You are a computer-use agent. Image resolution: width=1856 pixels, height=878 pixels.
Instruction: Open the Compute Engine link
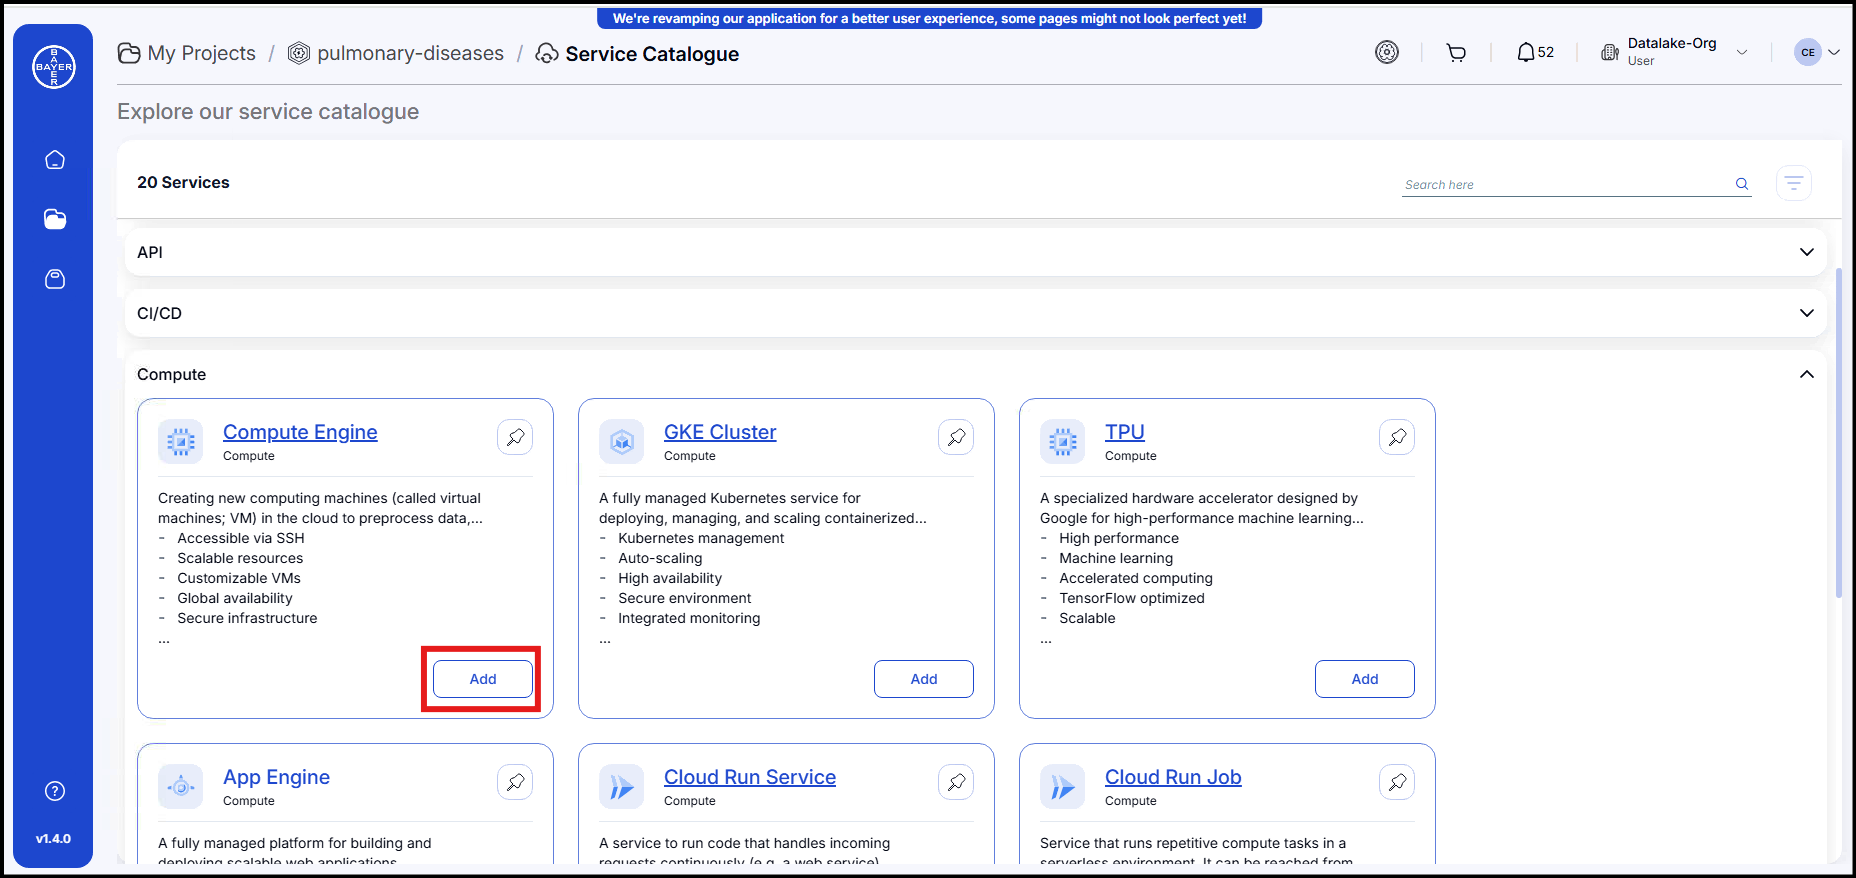(x=300, y=432)
